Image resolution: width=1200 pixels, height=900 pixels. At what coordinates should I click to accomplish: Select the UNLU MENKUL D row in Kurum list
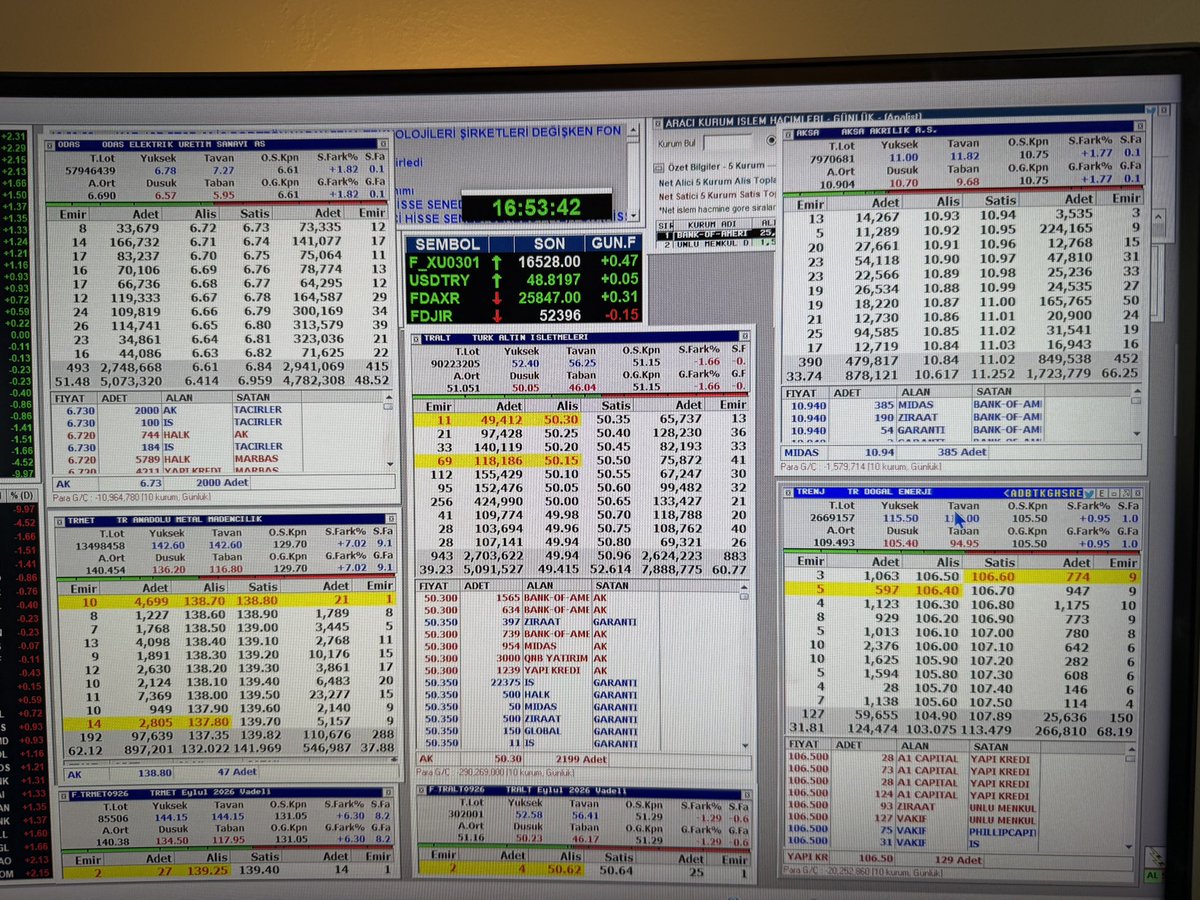[716, 244]
